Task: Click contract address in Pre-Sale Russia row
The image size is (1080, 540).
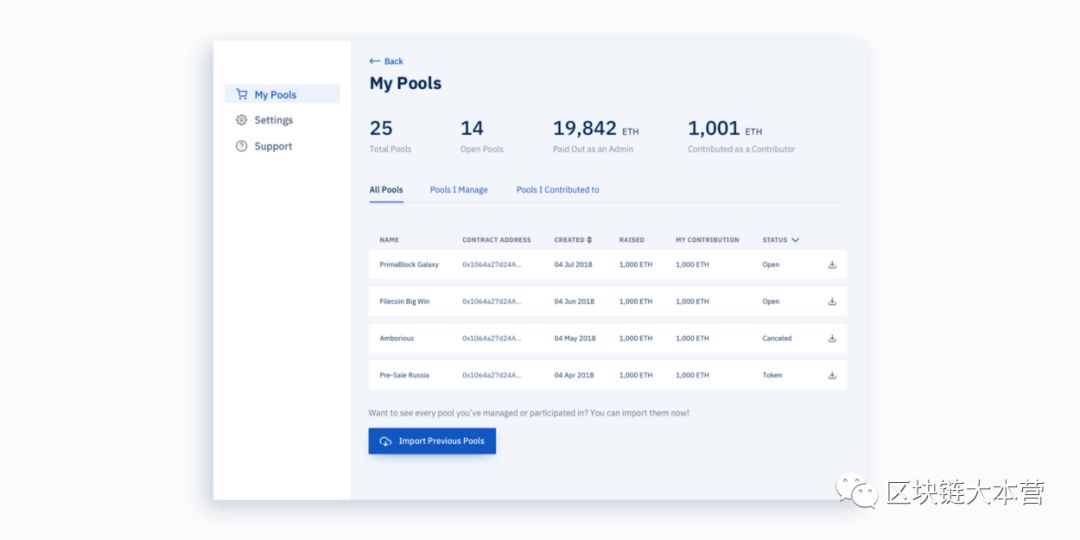Action: [x=492, y=375]
